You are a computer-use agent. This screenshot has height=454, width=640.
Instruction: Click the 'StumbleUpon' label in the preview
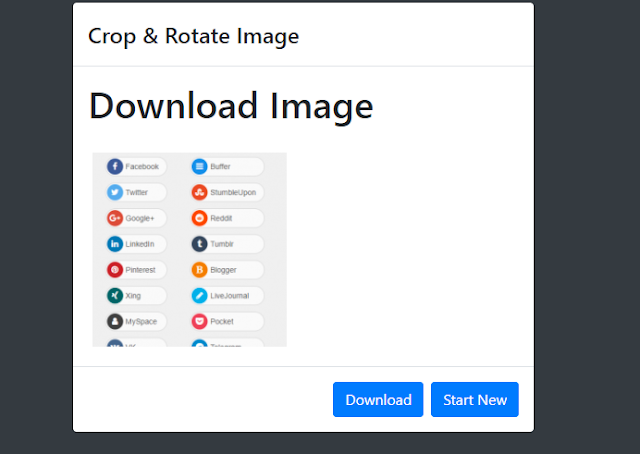233,192
